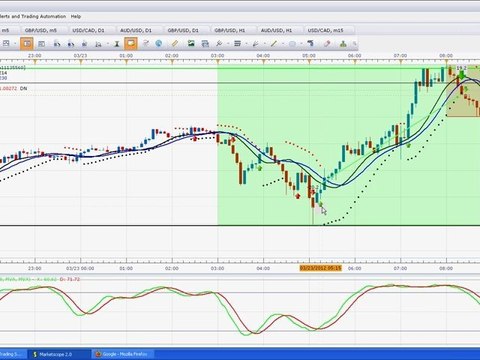Click the hourglass-shaped toolbar icon
Image resolution: width=480 pixels, height=360 pixels.
[x=117, y=44]
